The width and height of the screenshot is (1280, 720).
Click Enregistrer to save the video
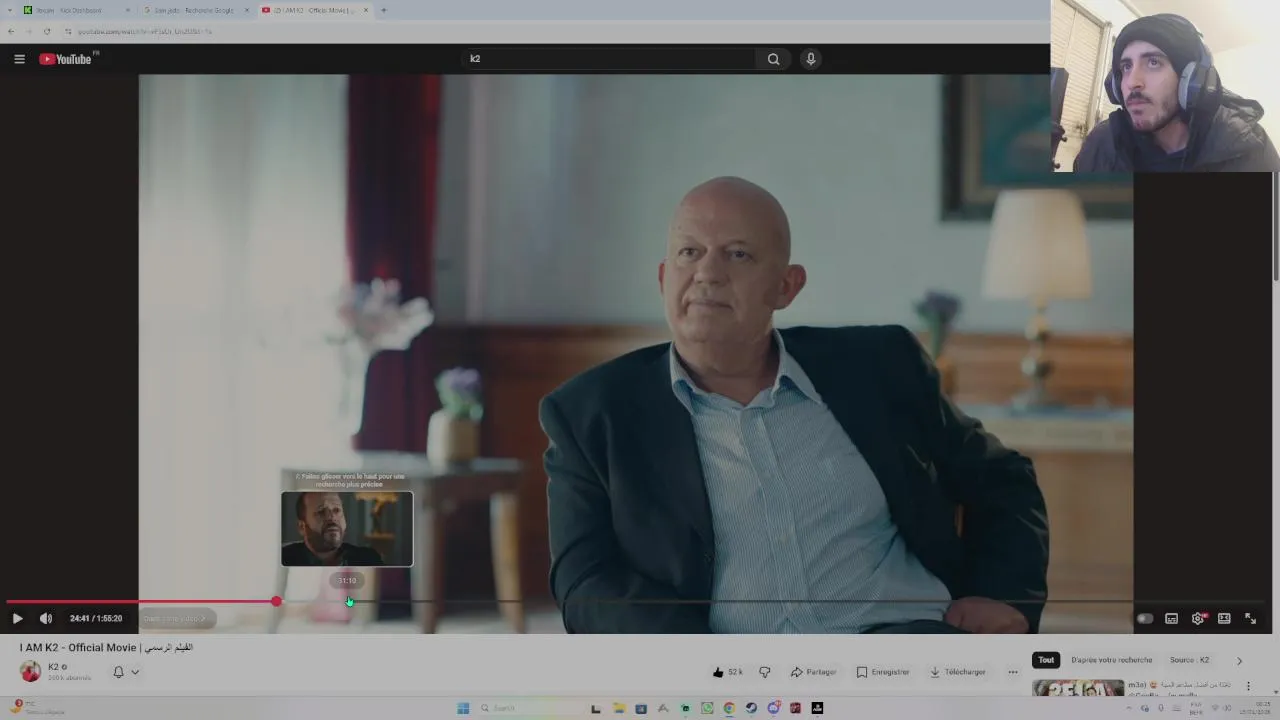click(x=883, y=672)
